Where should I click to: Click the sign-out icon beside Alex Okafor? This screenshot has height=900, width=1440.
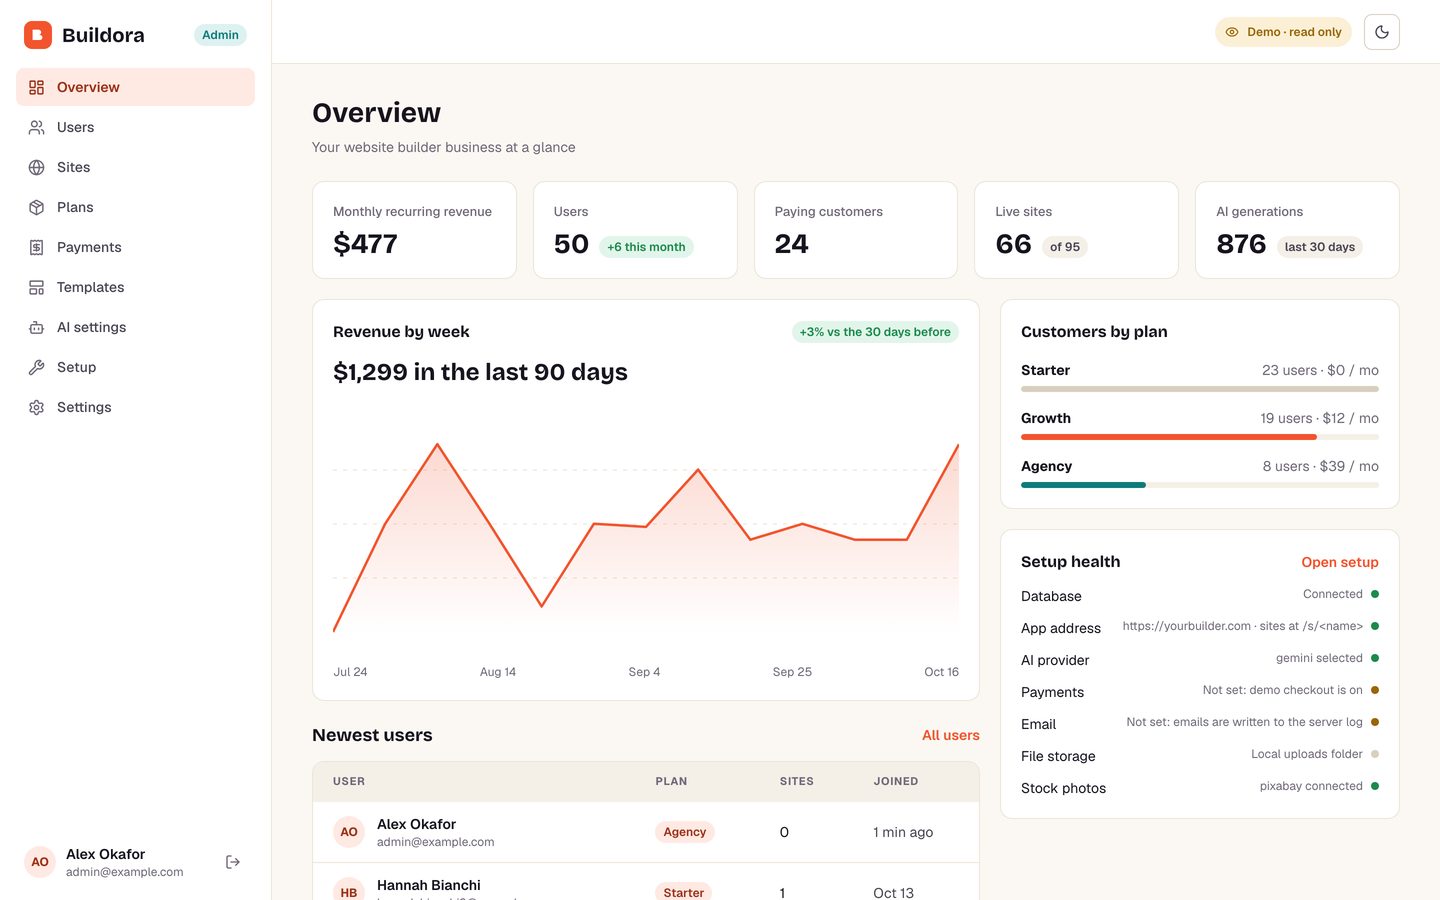(233, 862)
